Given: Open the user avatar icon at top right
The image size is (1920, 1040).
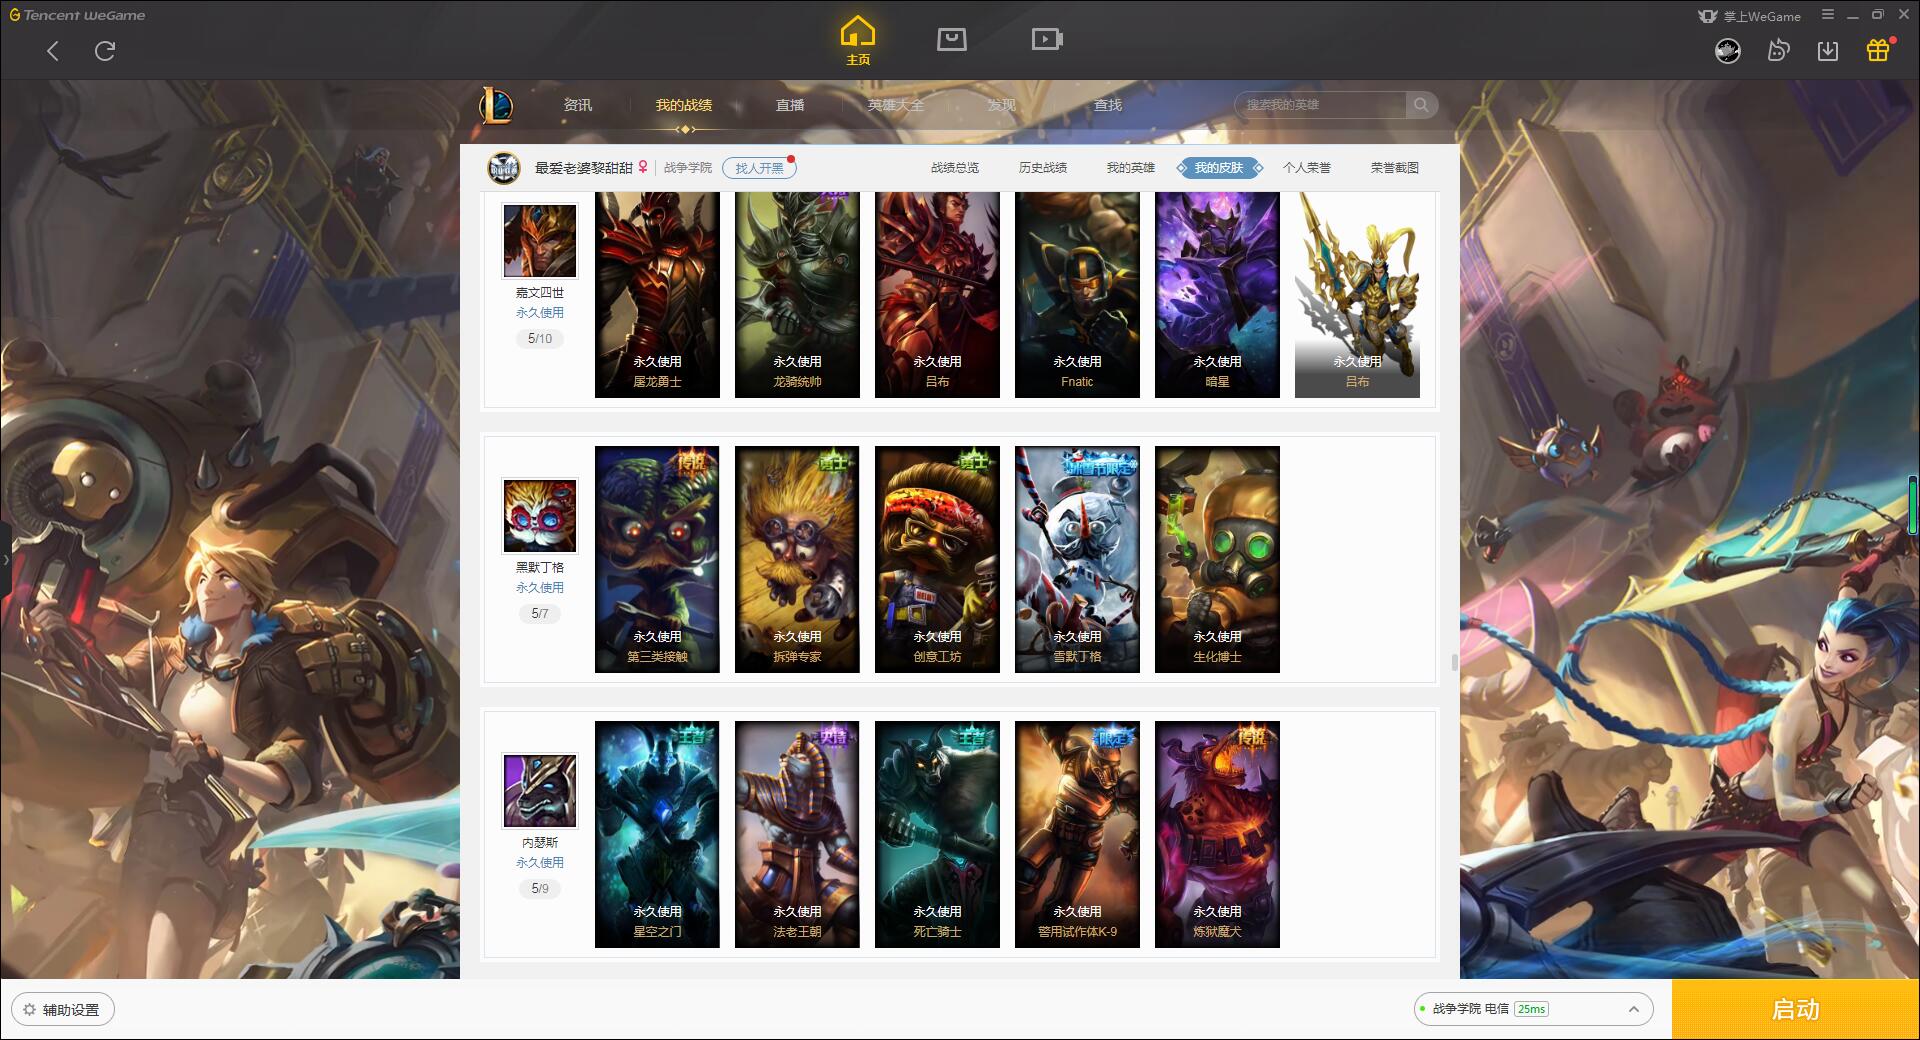Looking at the screenshot, I should [x=1728, y=50].
